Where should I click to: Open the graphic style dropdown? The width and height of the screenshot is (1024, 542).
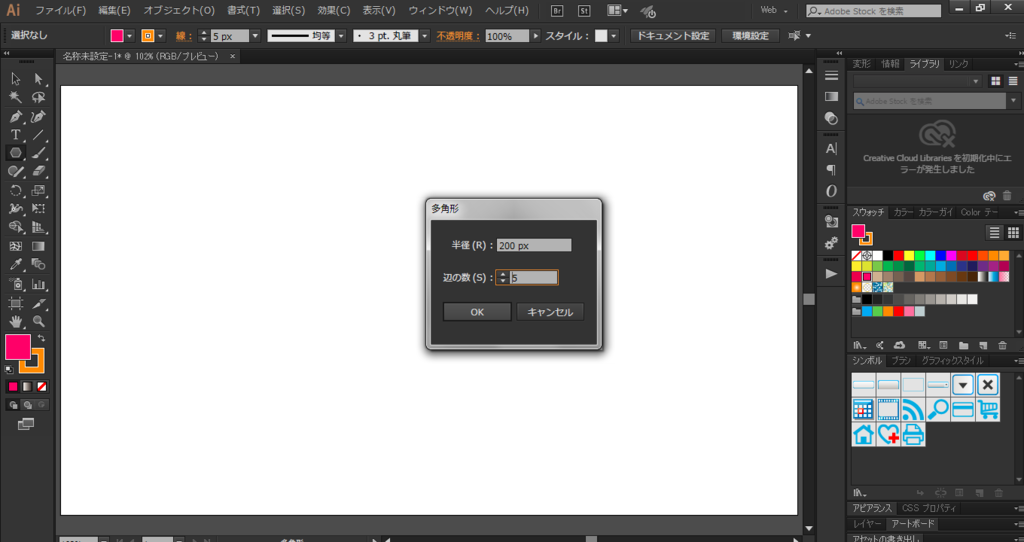pyautogui.click(x=614, y=36)
